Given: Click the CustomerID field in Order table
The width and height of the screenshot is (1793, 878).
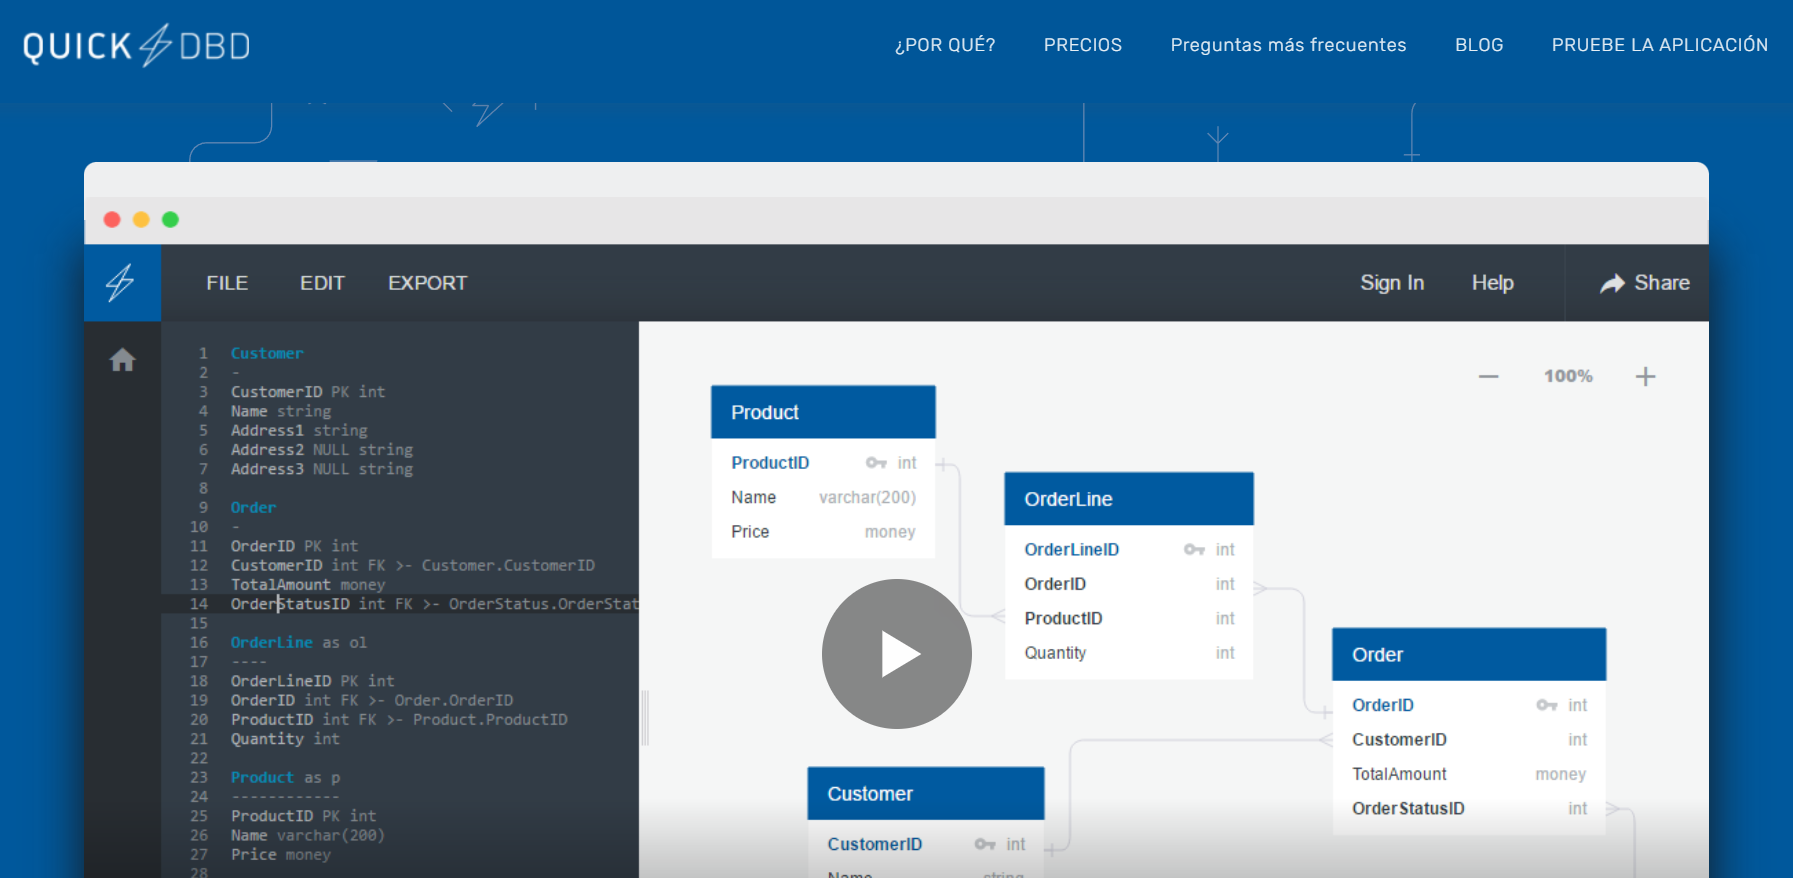Looking at the screenshot, I should [1399, 740].
